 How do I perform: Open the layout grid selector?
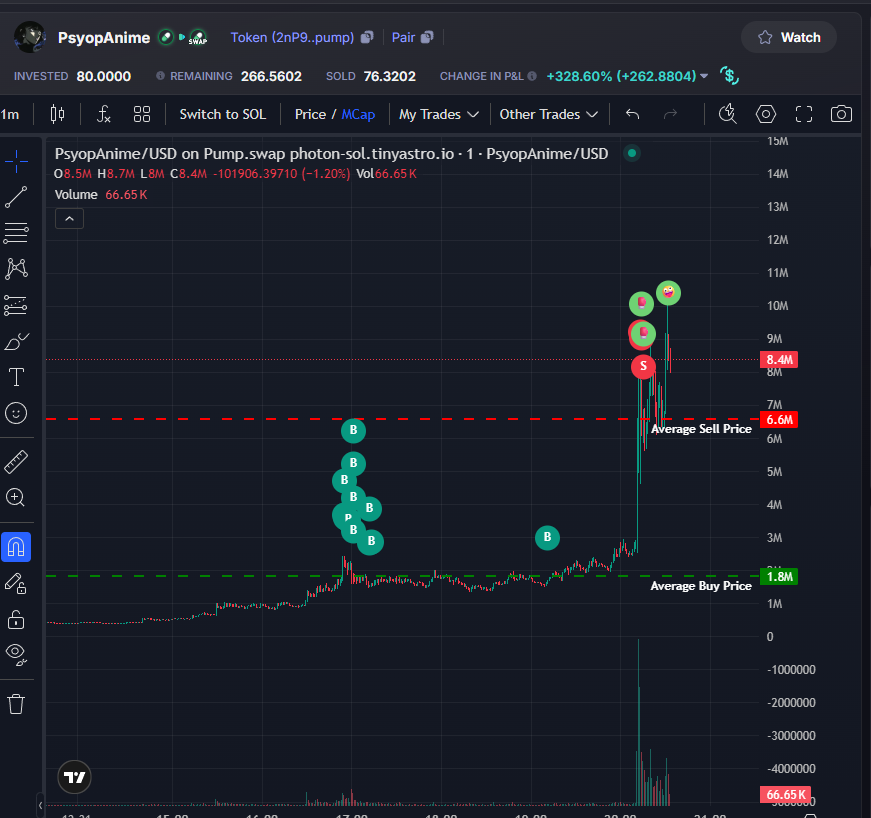(x=142, y=114)
